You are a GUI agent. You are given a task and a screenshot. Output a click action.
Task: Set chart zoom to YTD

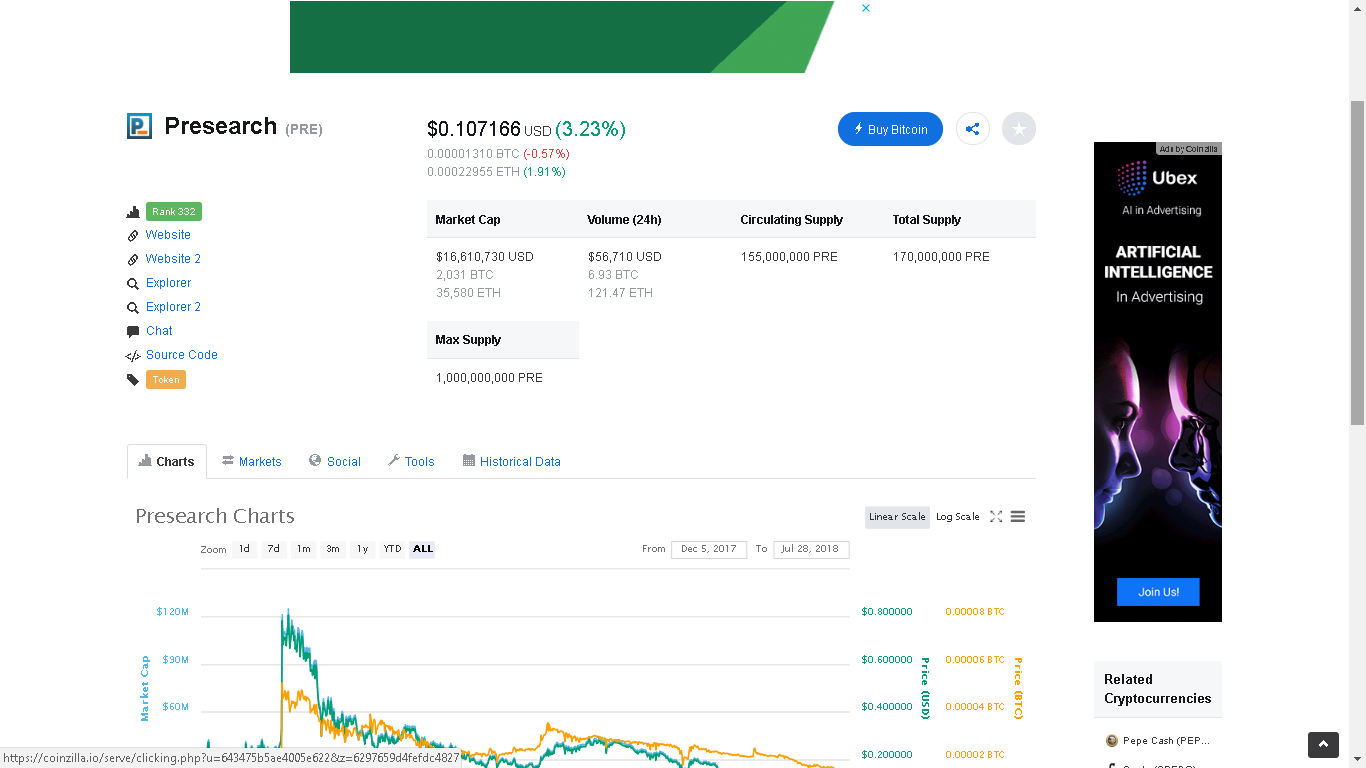392,549
